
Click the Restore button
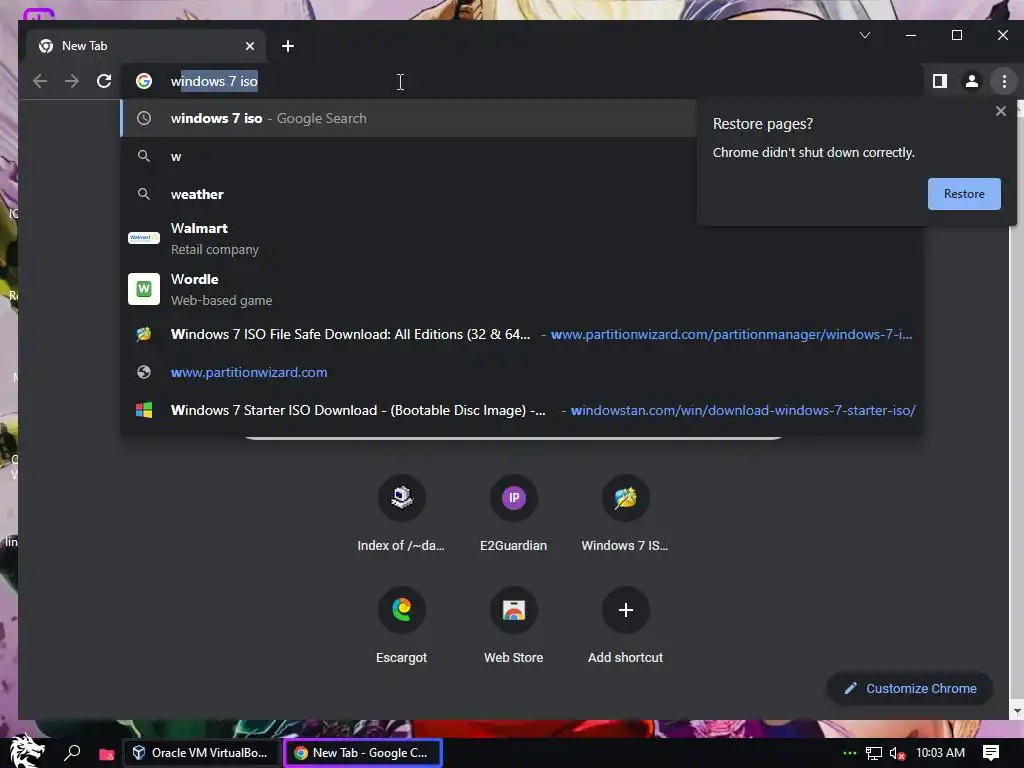coord(964,194)
